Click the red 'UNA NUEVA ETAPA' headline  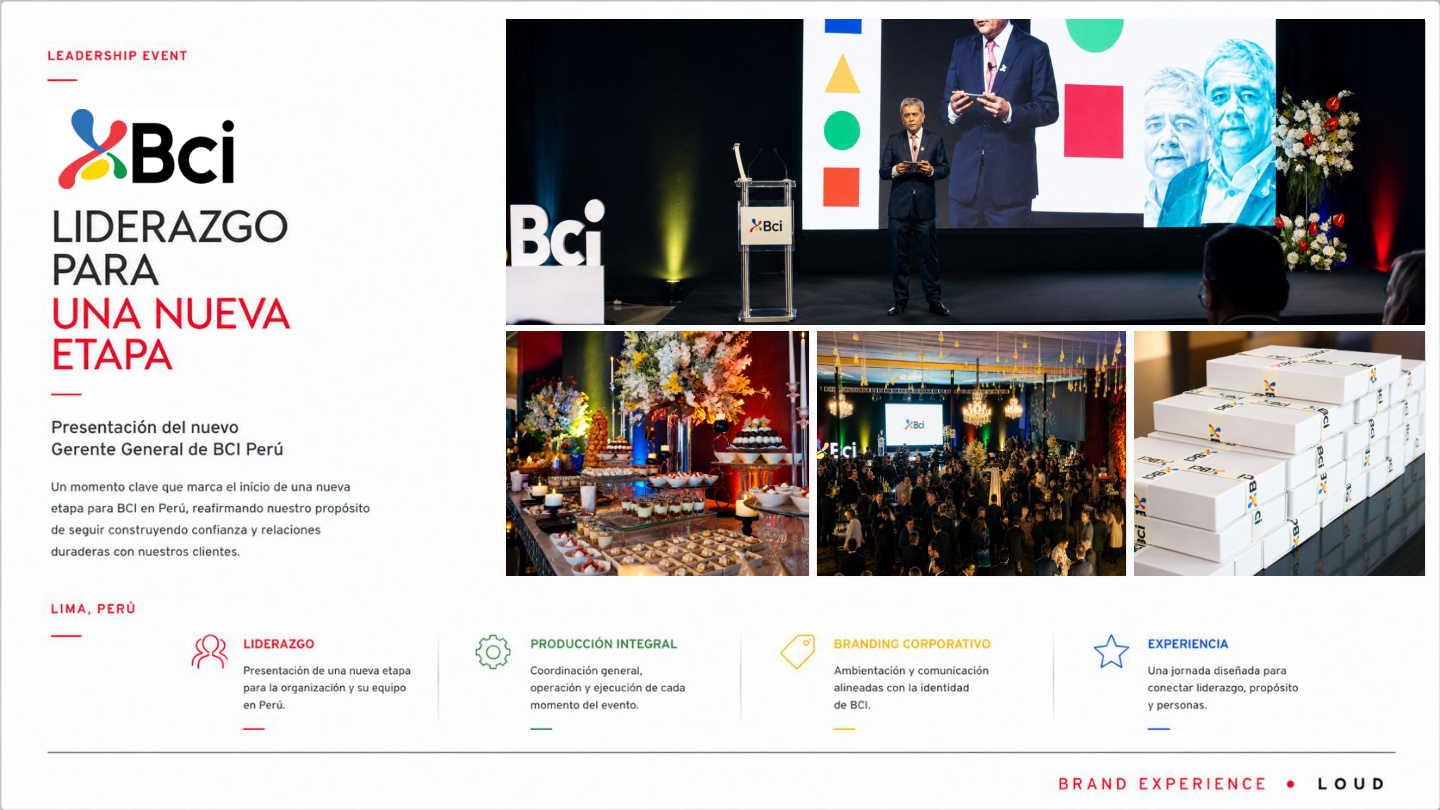[x=170, y=334]
